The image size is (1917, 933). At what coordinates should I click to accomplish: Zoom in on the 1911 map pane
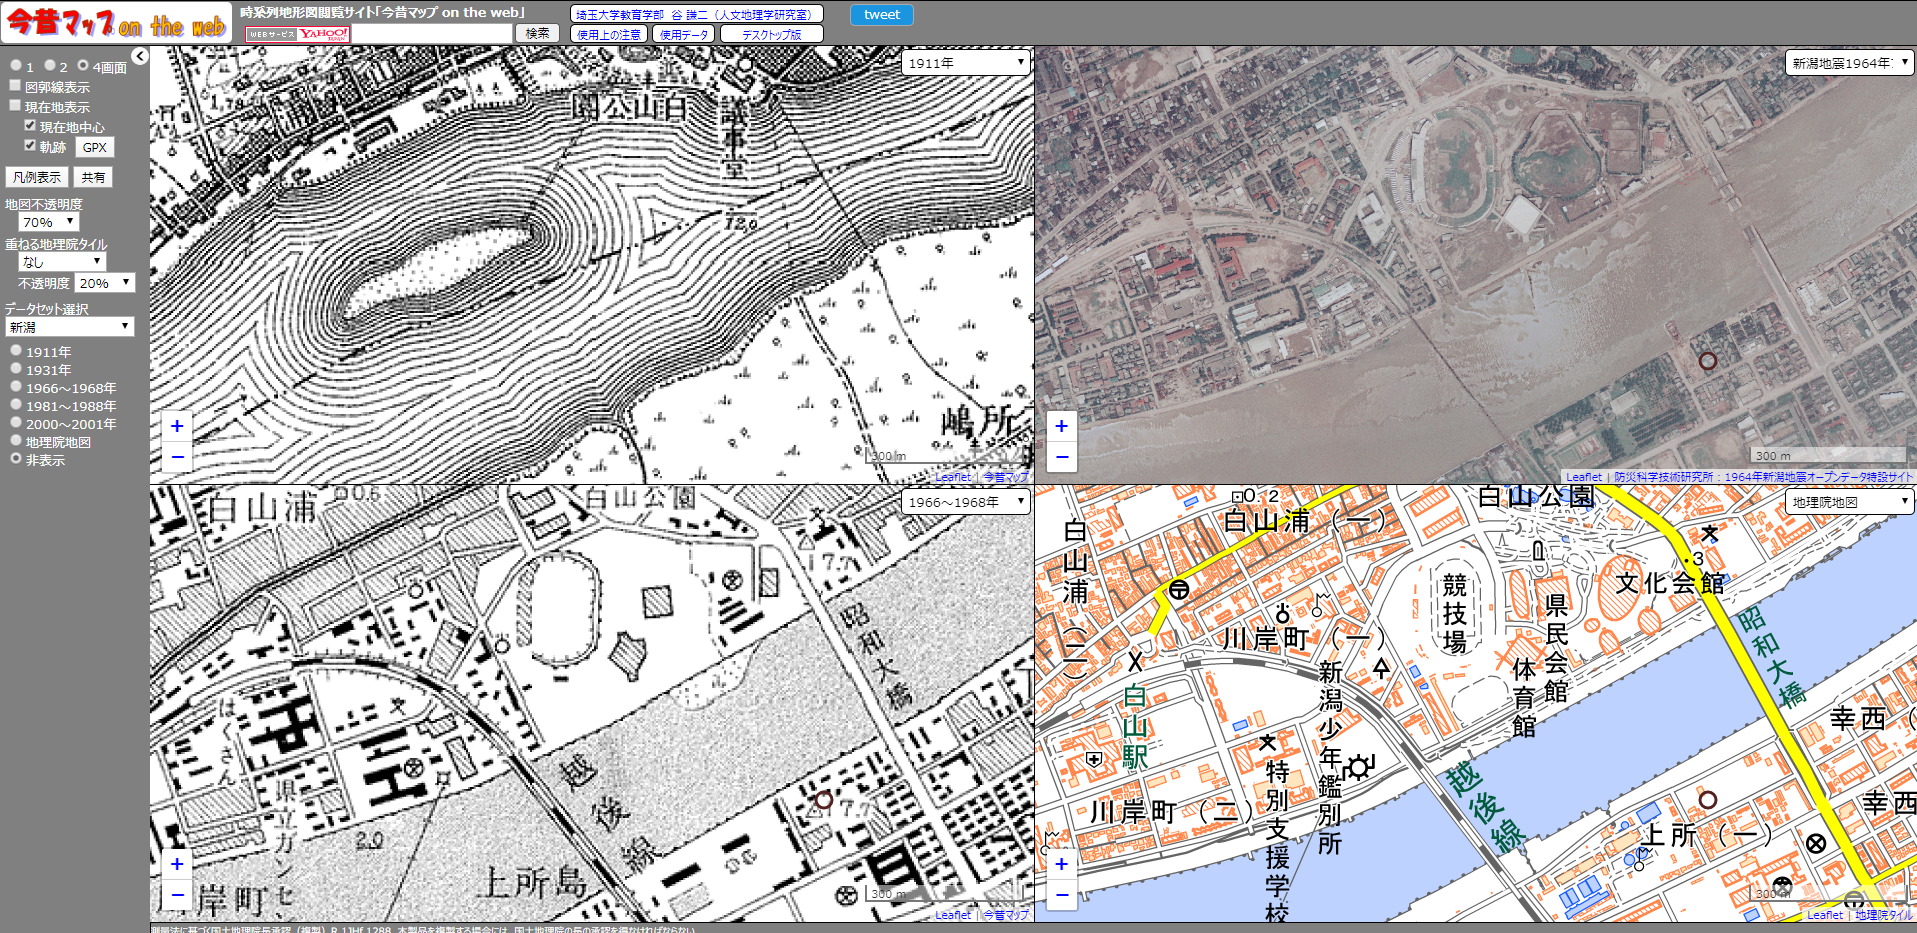177,426
